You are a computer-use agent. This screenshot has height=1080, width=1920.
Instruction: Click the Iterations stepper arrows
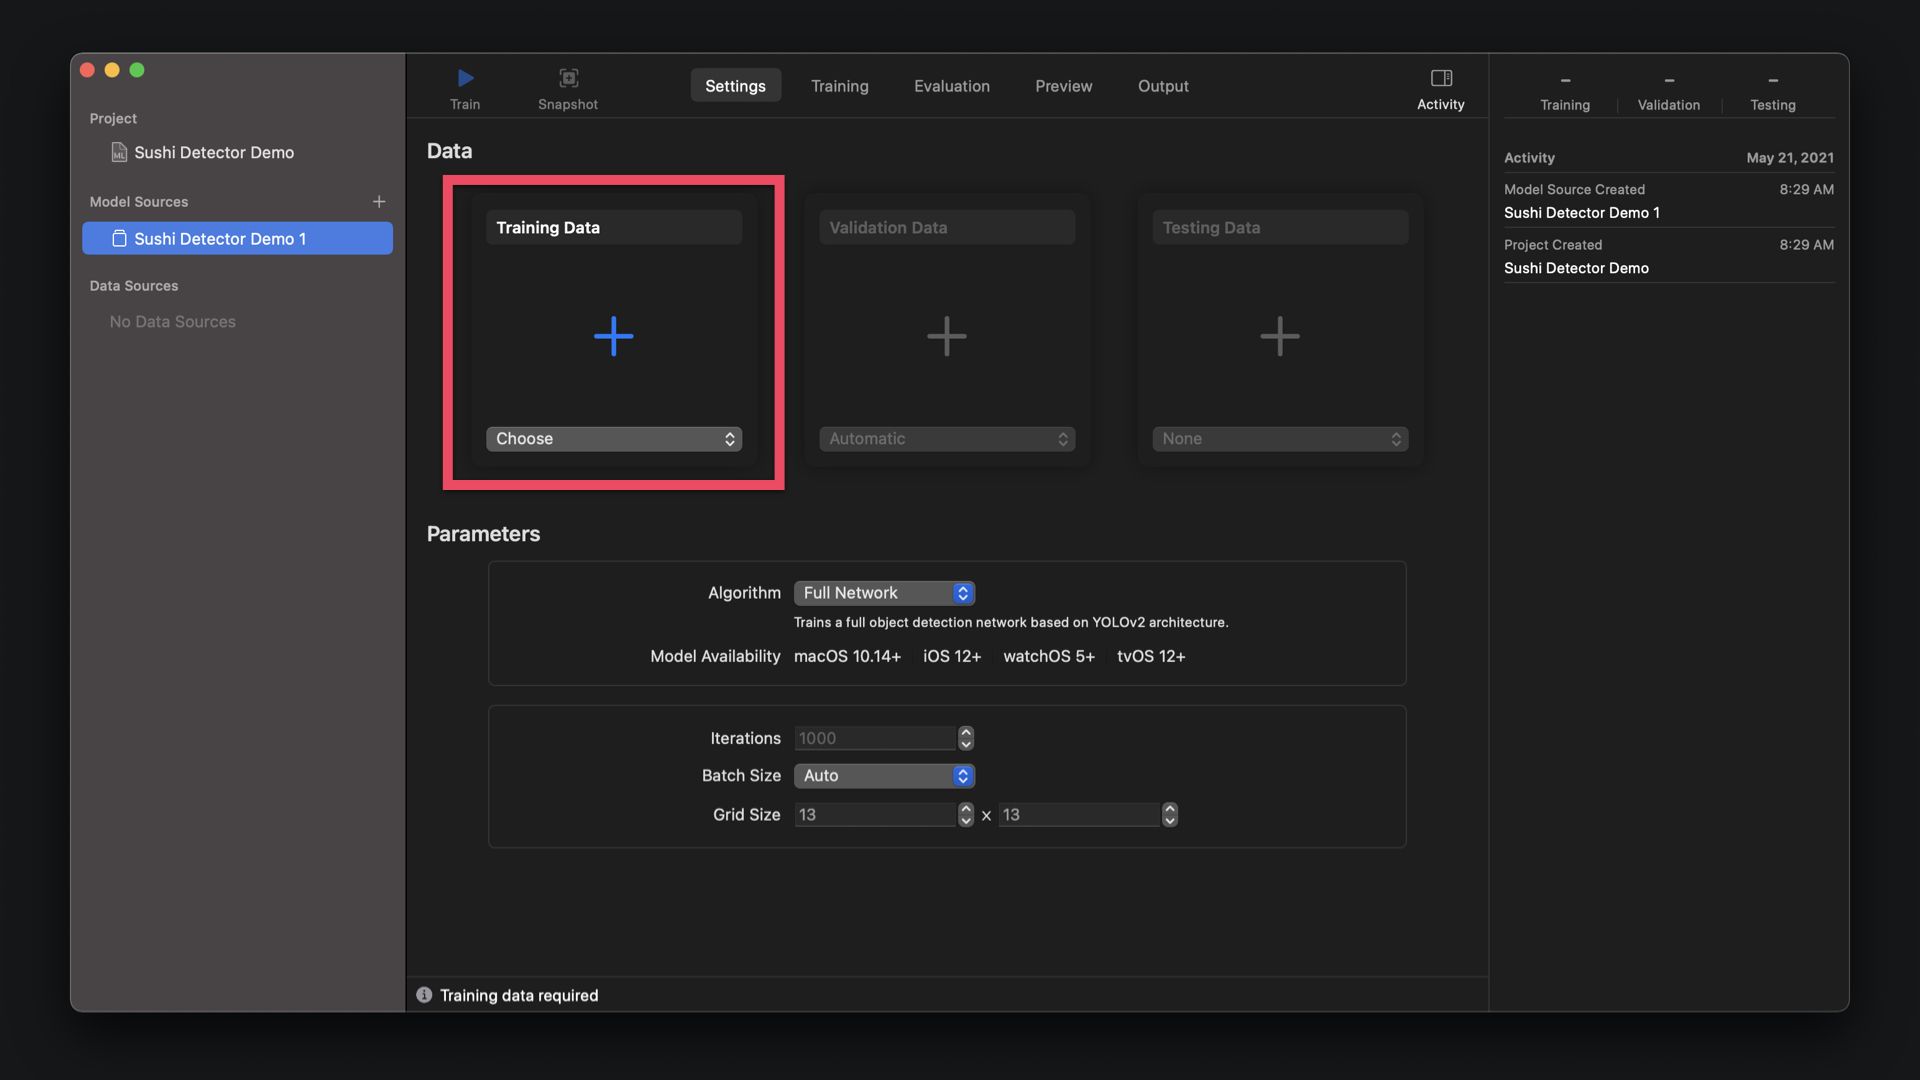(965, 738)
